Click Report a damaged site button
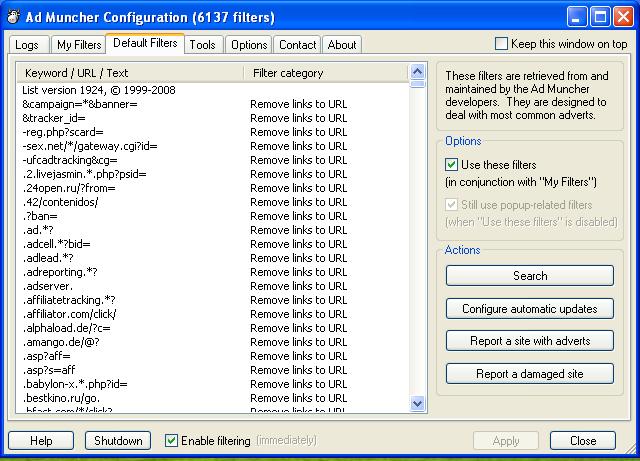 pos(530,374)
